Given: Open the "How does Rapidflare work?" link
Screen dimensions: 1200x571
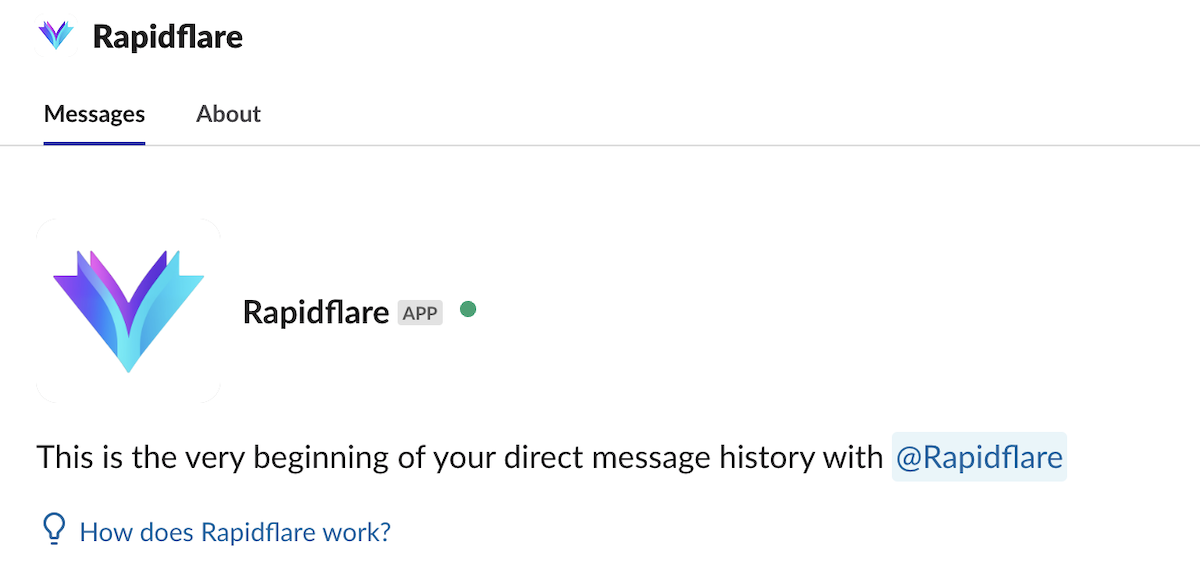Looking at the screenshot, I should pos(235,532).
